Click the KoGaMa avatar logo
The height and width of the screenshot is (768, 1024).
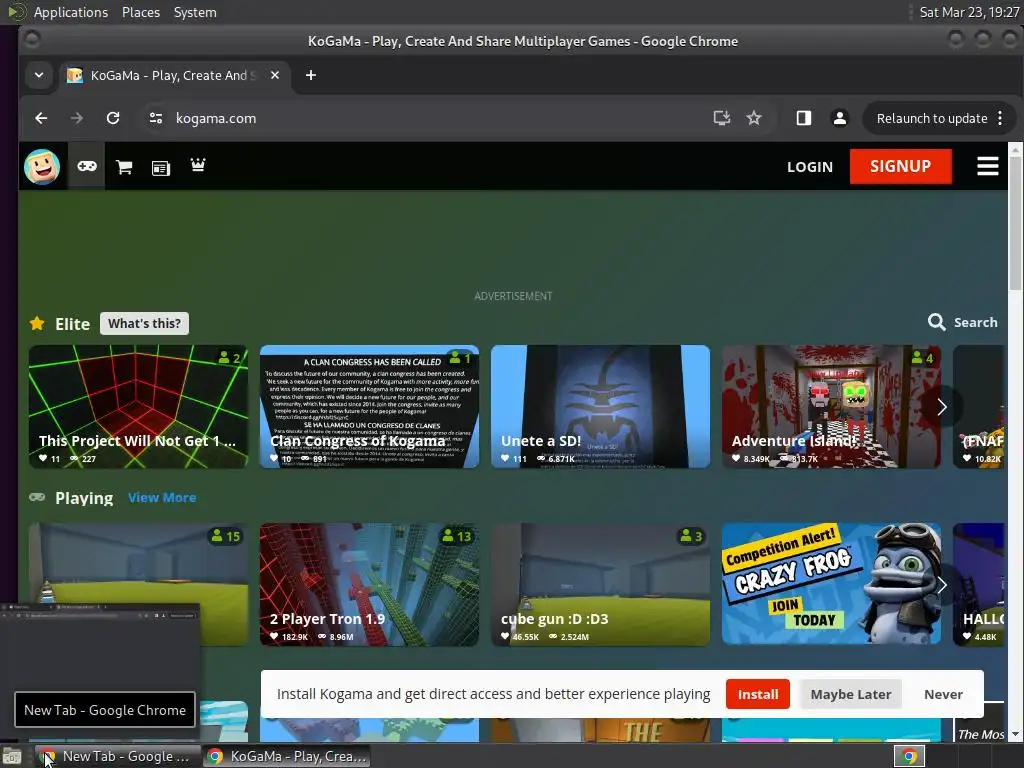[x=42, y=167]
